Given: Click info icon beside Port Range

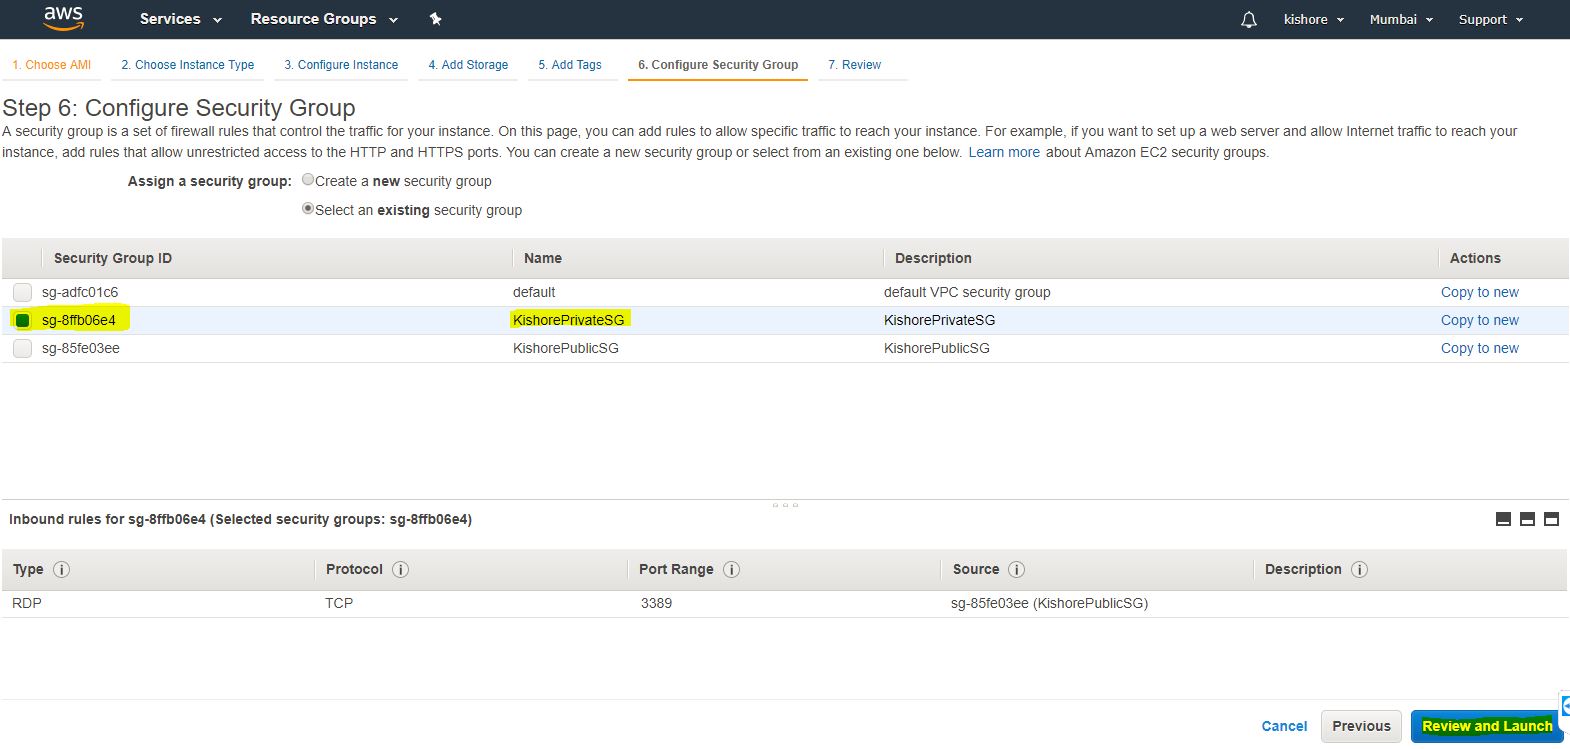Looking at the screenshot, I should pos(731,570).
